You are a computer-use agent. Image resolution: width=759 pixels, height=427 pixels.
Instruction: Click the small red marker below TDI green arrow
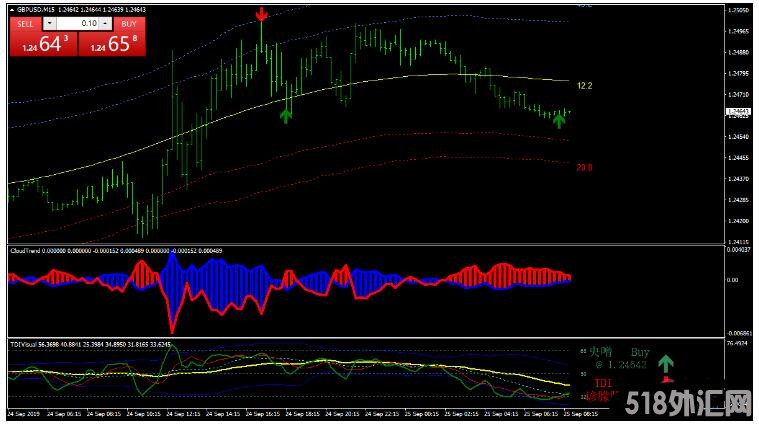click(668, 379)
